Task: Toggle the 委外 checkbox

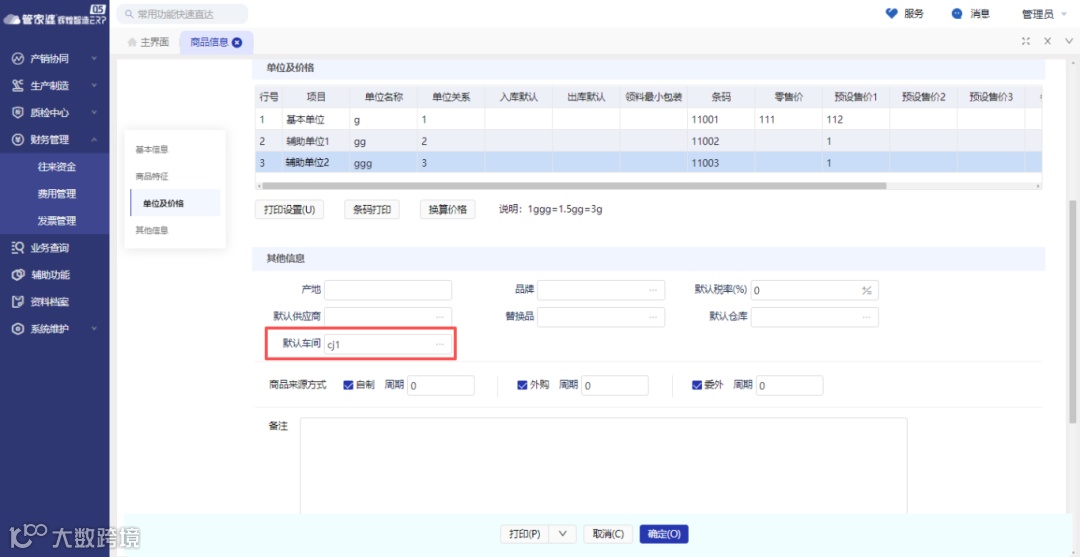Action: click(x=696, y=386)
